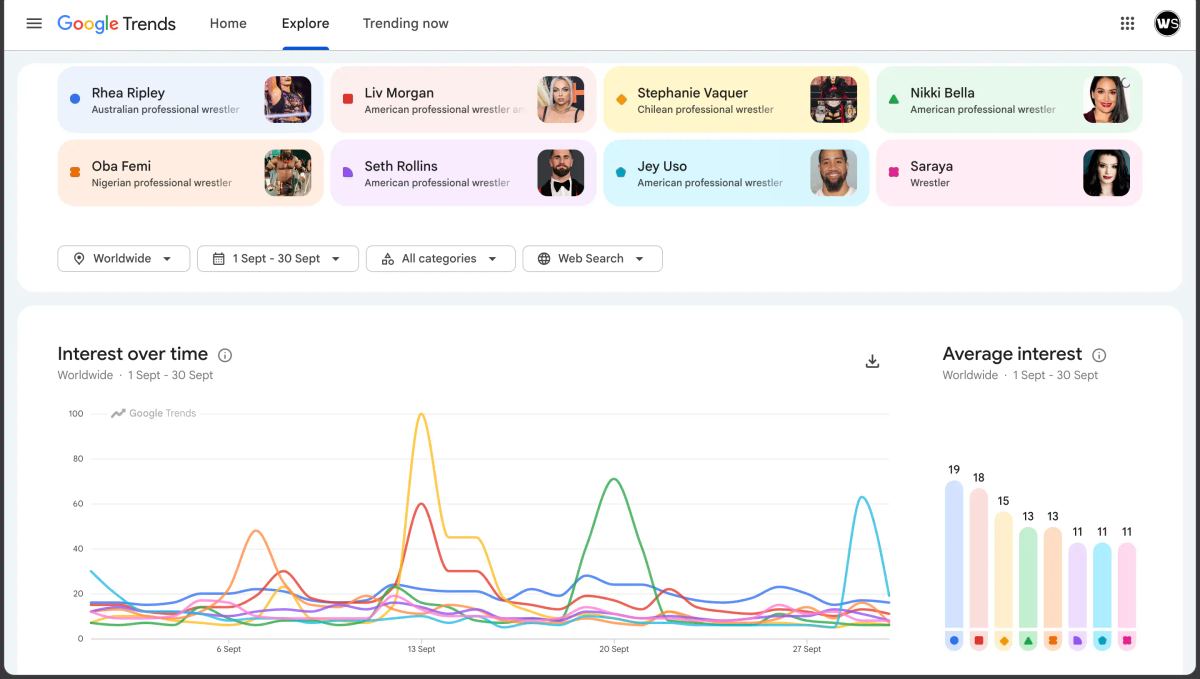Click the Average interest heading
1200x679 pixels.
(x=1012, y=354)
